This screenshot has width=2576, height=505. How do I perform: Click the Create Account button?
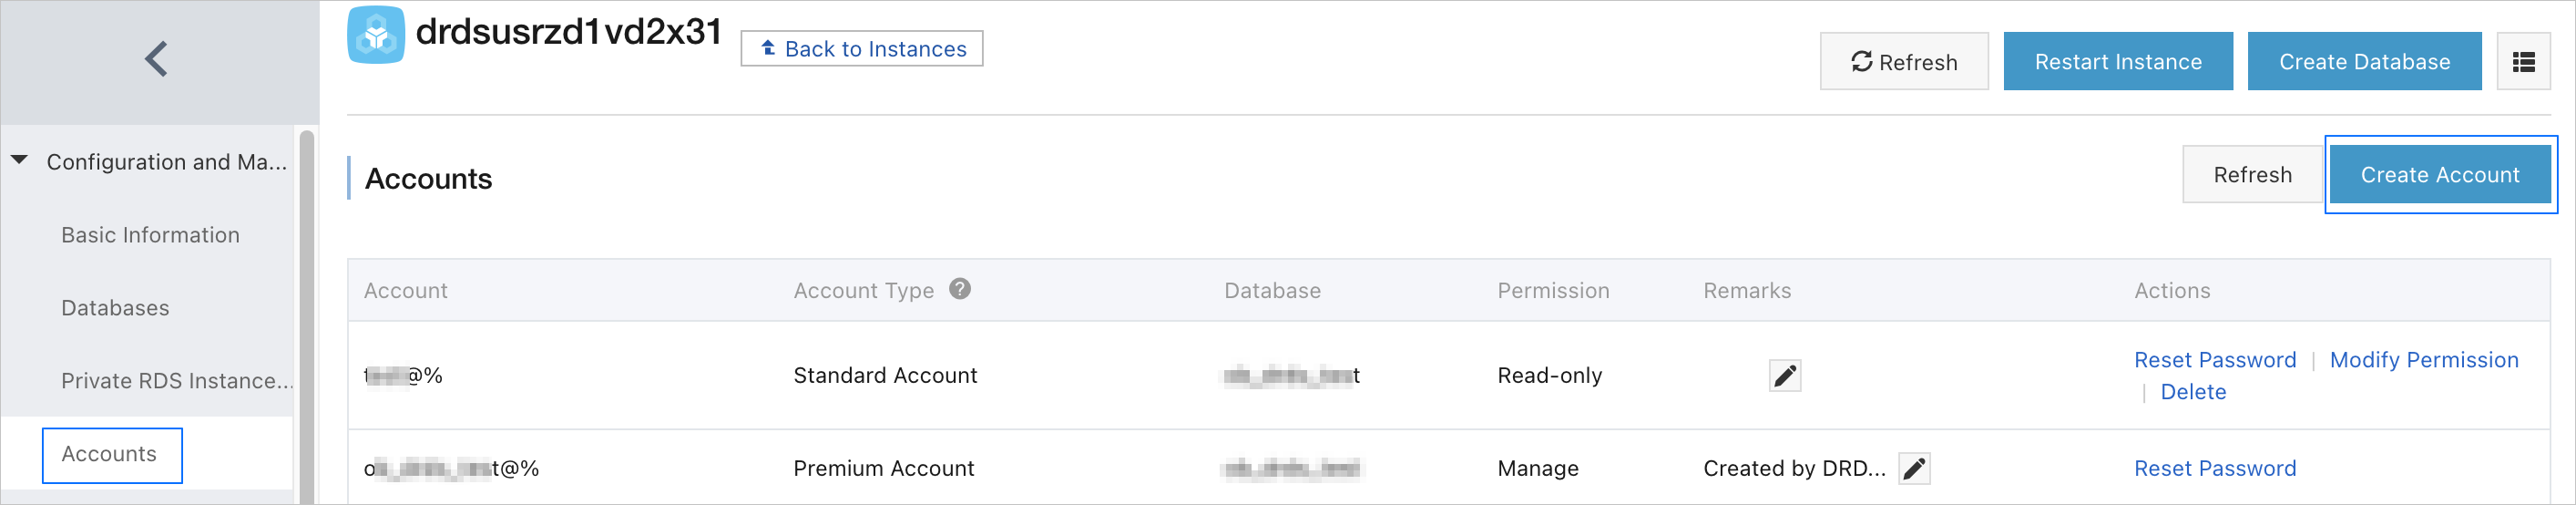click(2440, 175)
